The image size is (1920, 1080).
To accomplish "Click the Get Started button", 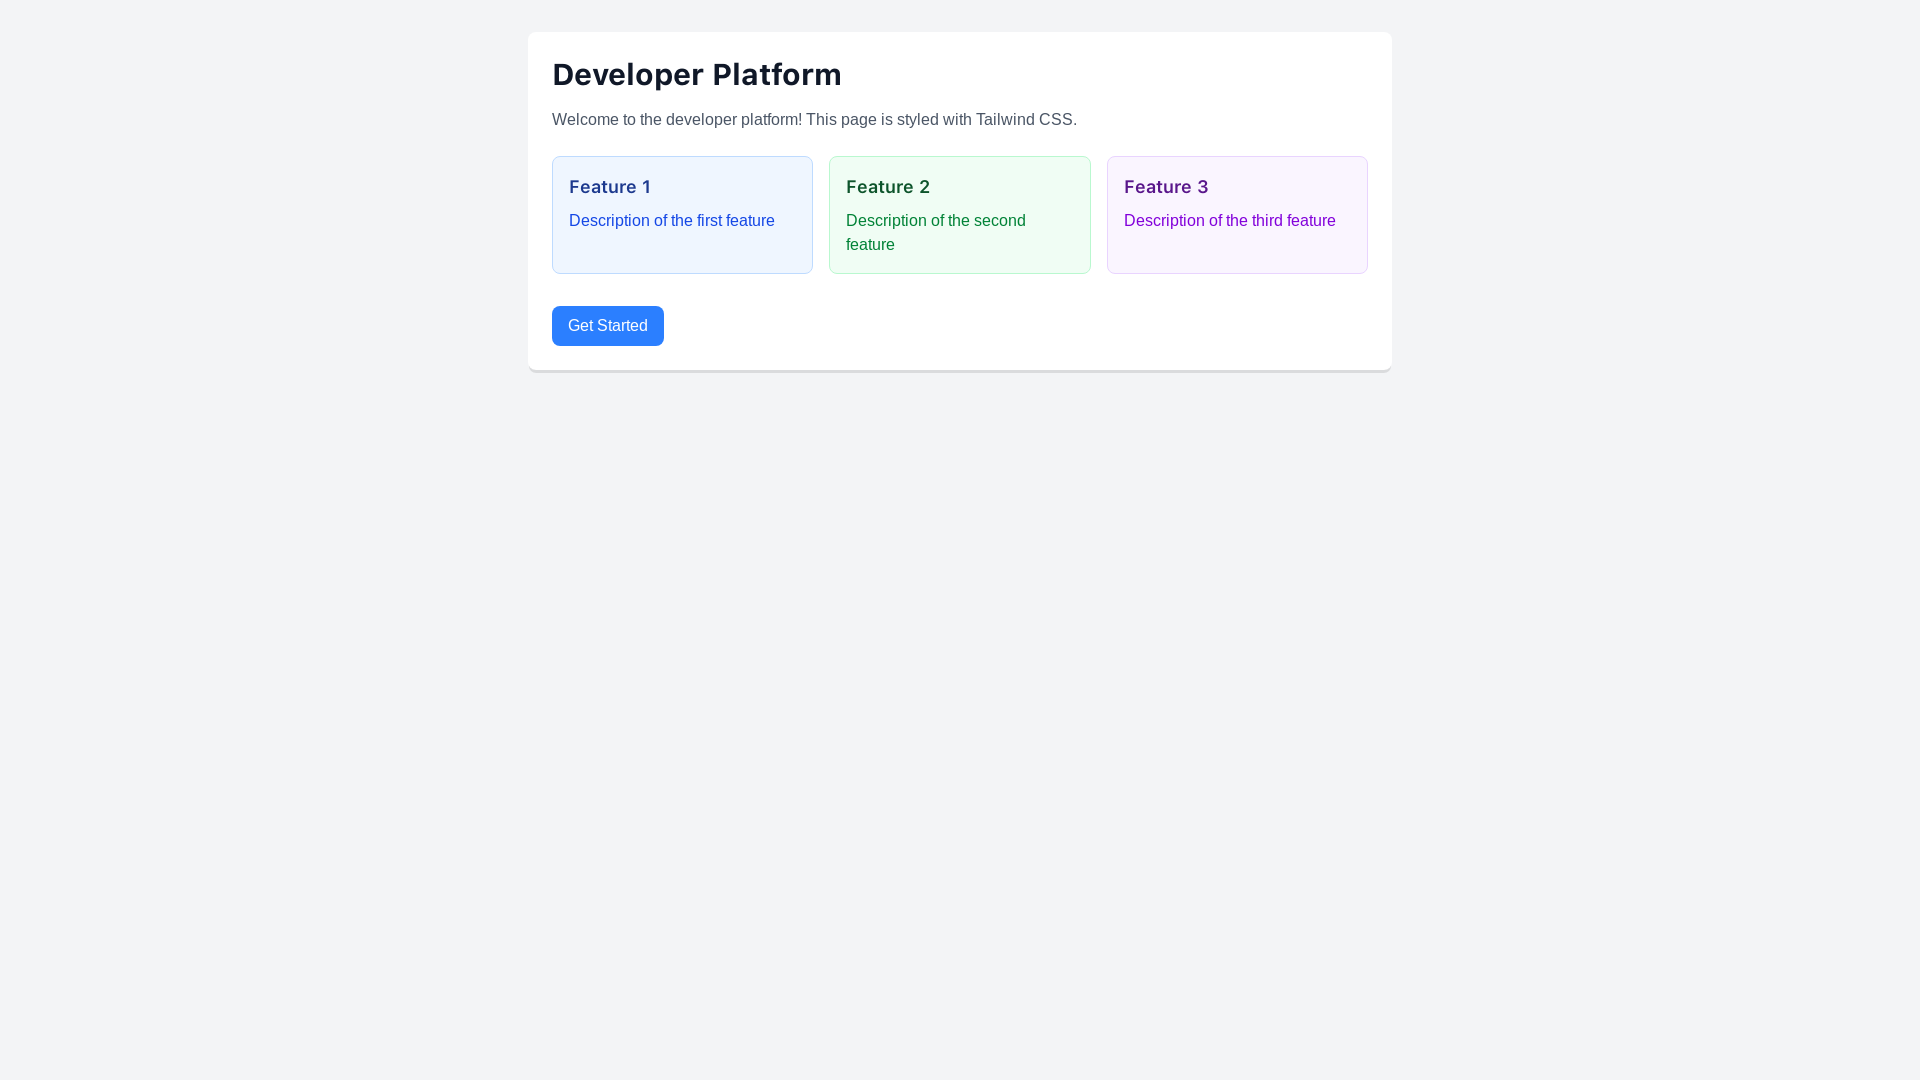I will [607, 326].
